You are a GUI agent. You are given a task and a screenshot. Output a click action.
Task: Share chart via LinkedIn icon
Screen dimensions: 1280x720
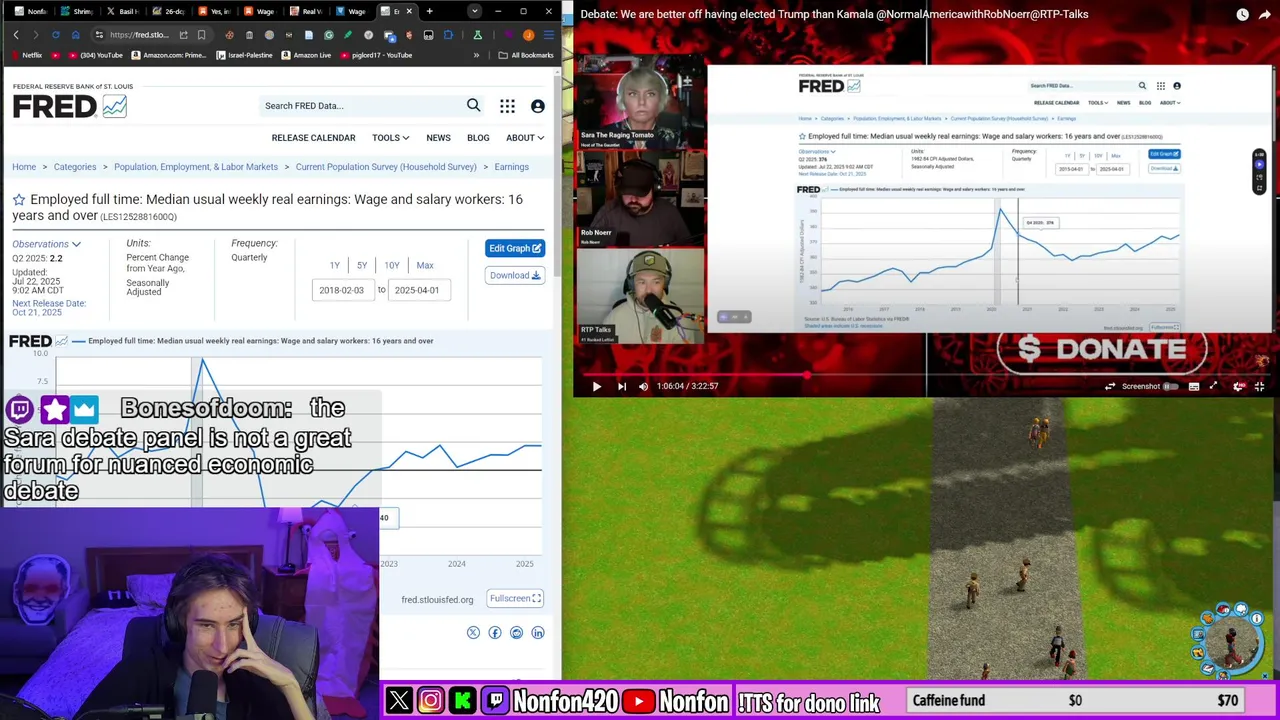[x=538, y=632]
